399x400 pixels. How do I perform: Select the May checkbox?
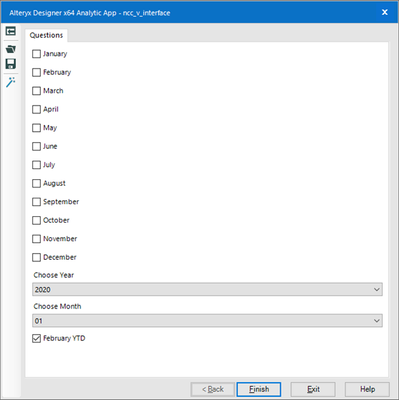[x=36, y=128]
